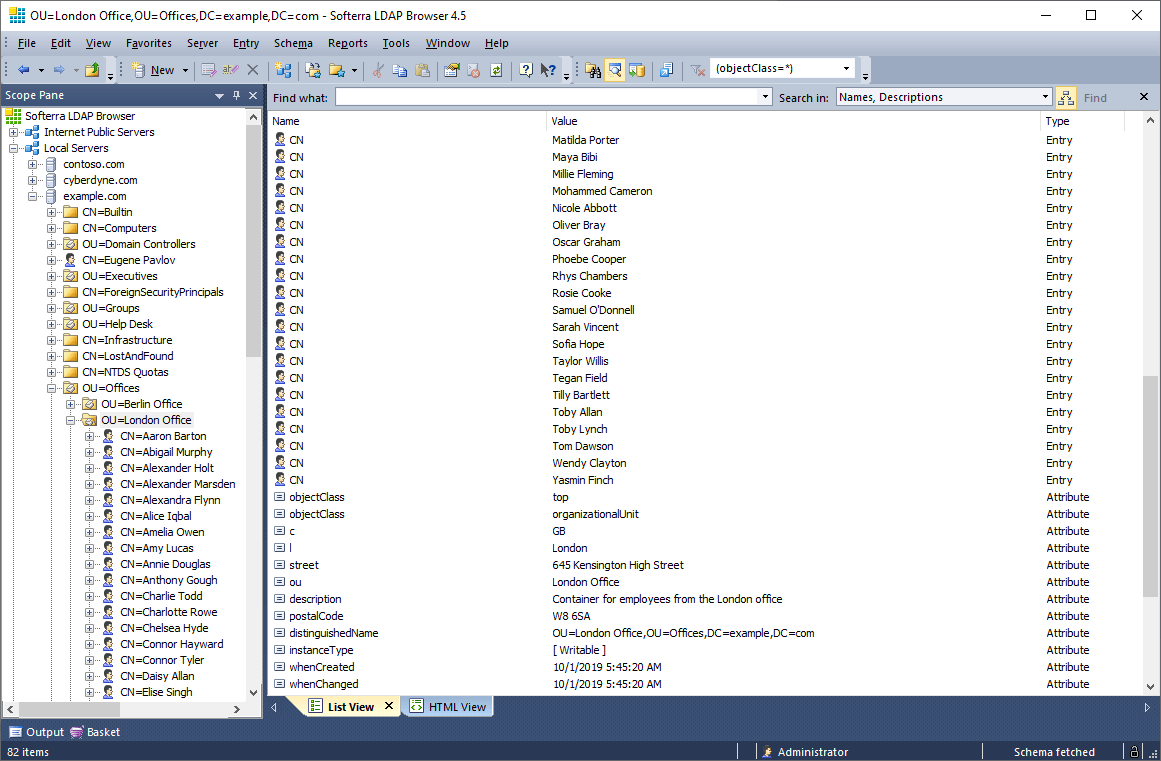Click the Cut icon on the toolbar
The image size is (1161, 761).
point(377,70)
